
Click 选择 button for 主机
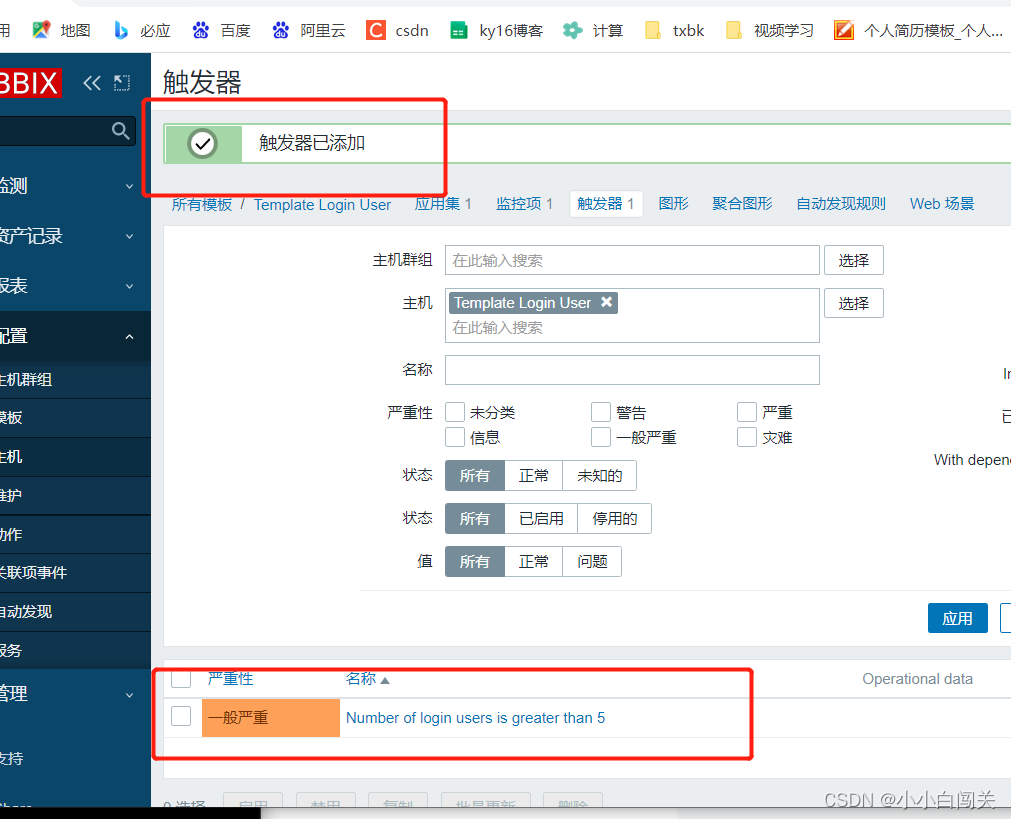[854, 303]
